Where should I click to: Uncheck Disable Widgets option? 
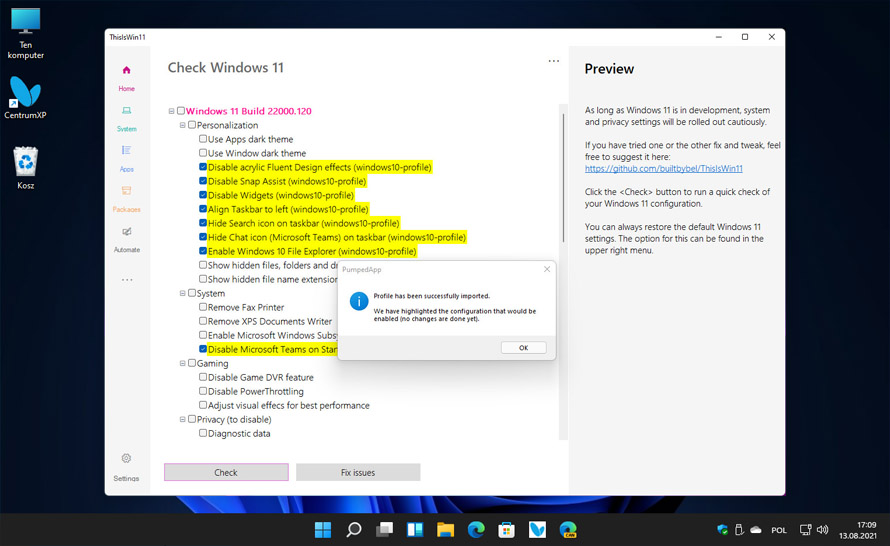coord(203,195)
